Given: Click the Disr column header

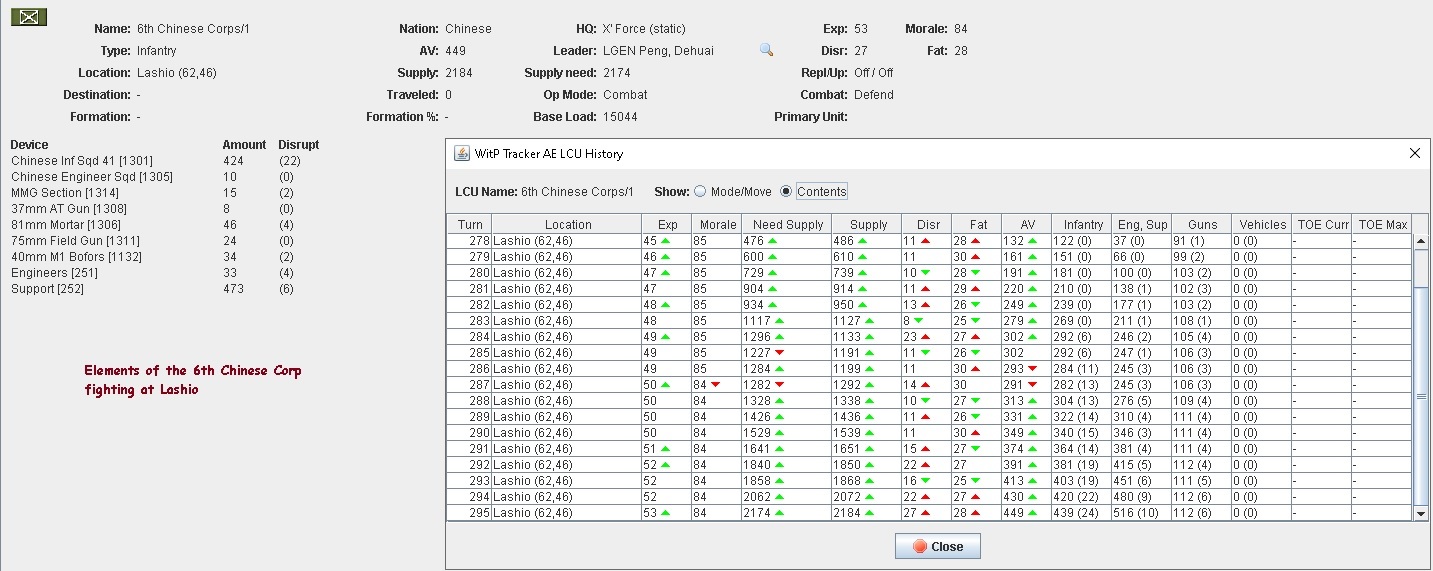Looking at the screenshot, I should [926, 224].
